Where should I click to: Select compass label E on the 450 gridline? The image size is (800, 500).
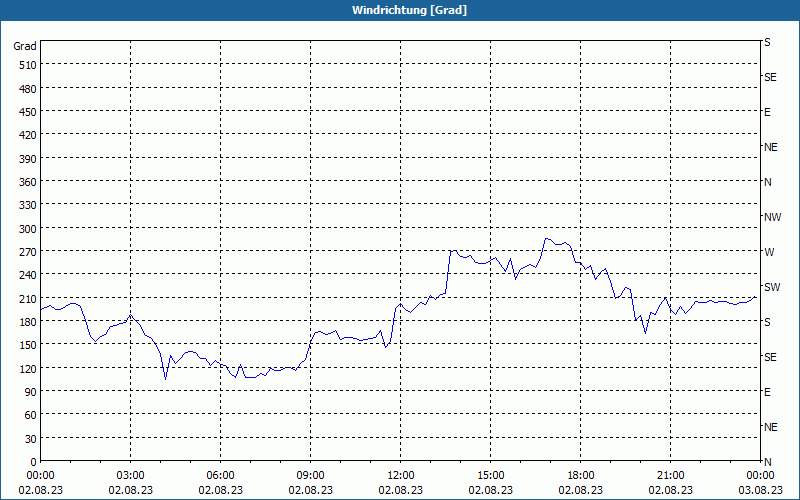(x=767, y=112)
